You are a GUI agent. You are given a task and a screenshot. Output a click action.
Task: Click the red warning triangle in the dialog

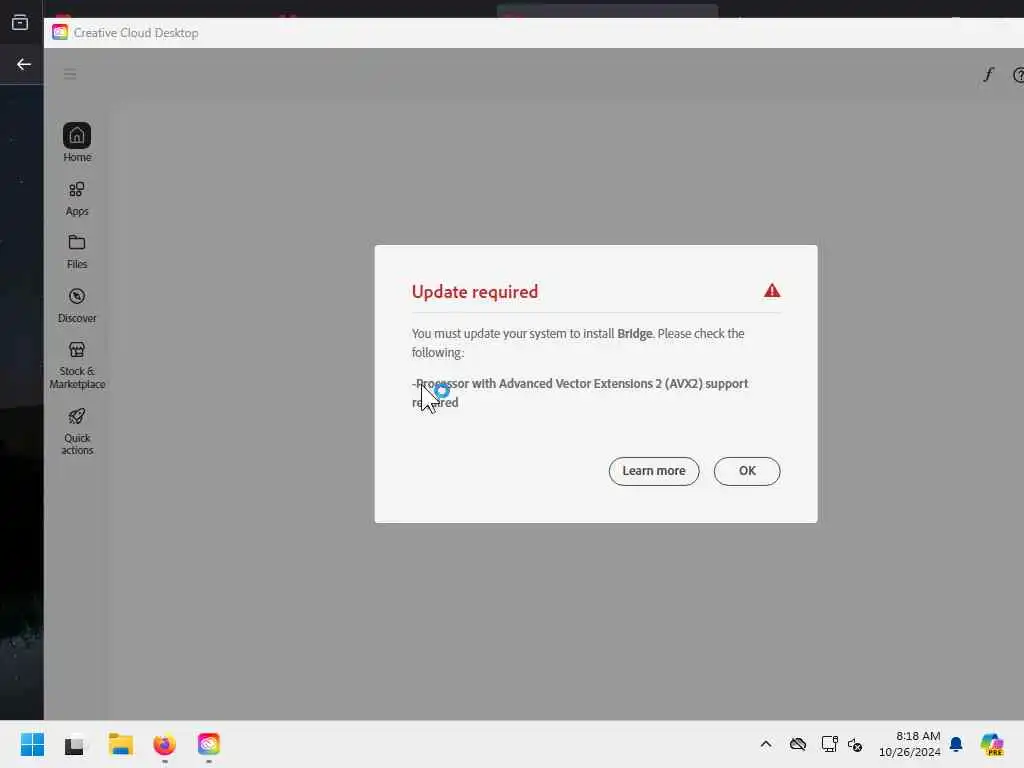coord(772,291)
